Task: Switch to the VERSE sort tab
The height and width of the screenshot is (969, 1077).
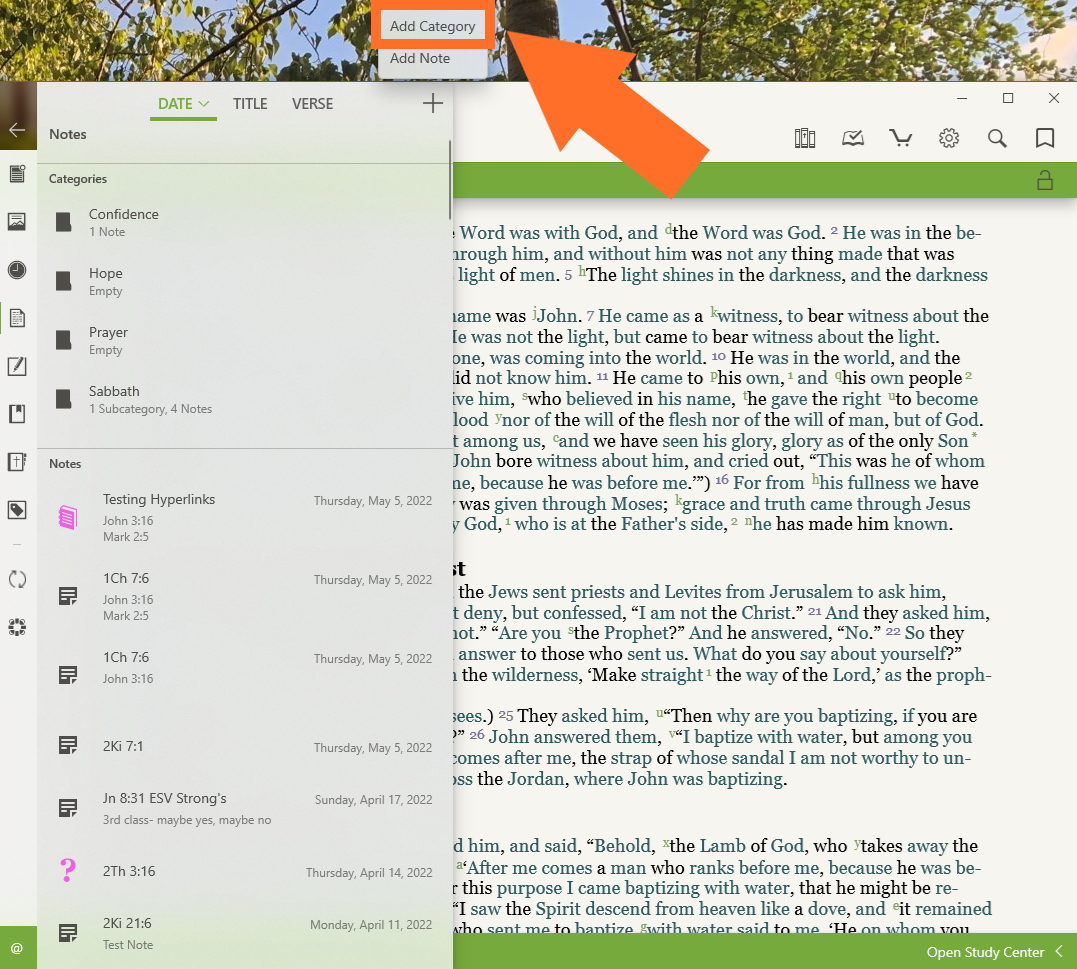Action: click(313, 104)
